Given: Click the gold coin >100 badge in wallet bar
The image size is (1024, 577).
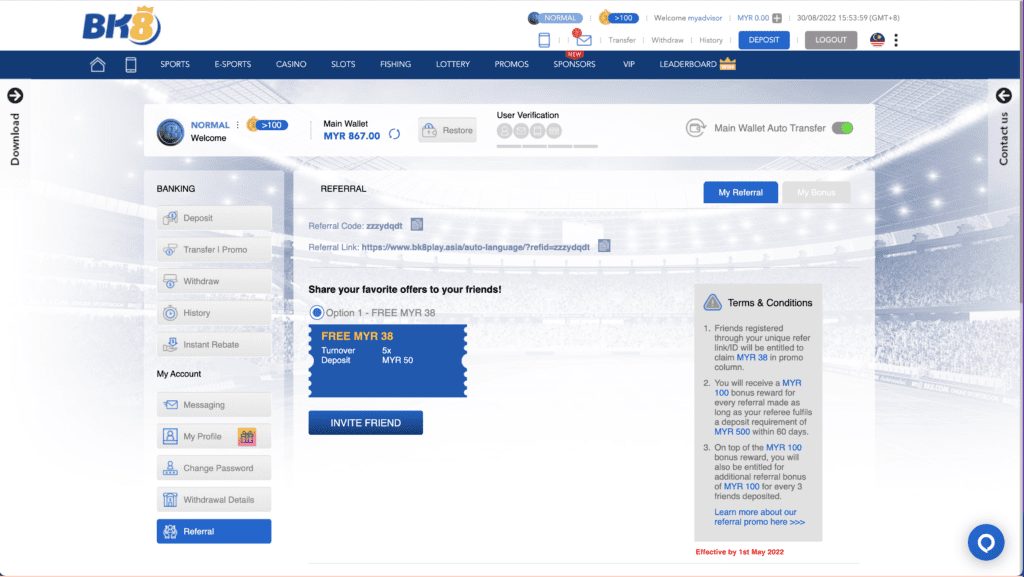Looking at the screenshot, I should (267, 125).
